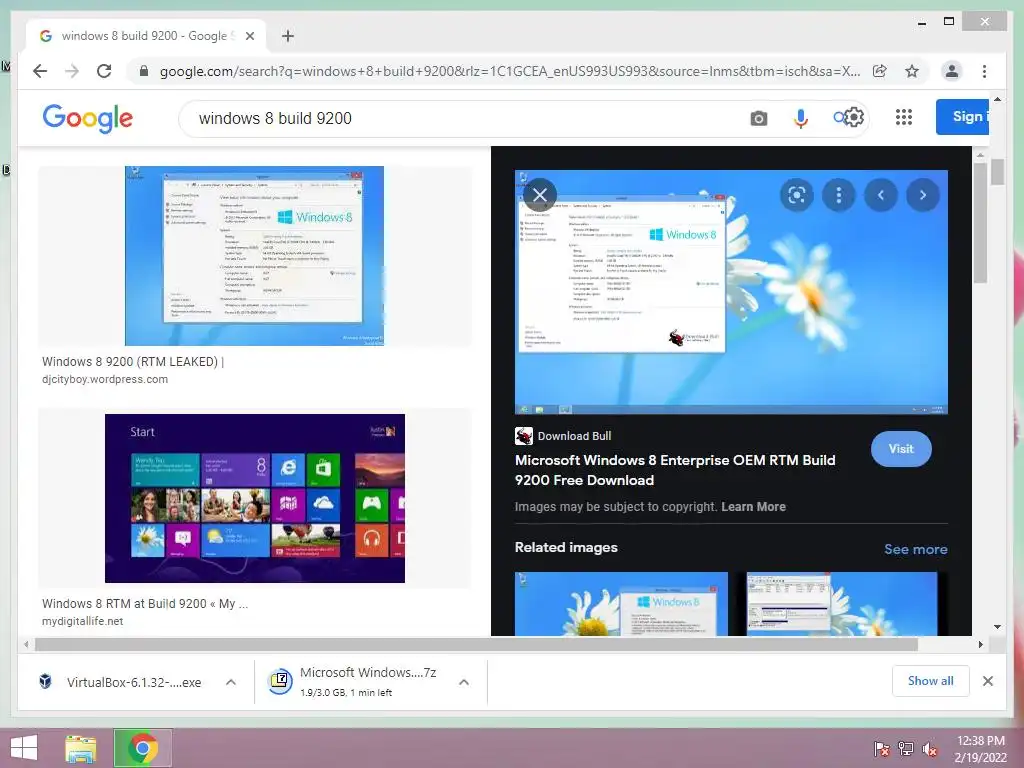This screenshot has width=1024, height=768.
Task: Open first related image thumbnail
Action: [621, 604]
